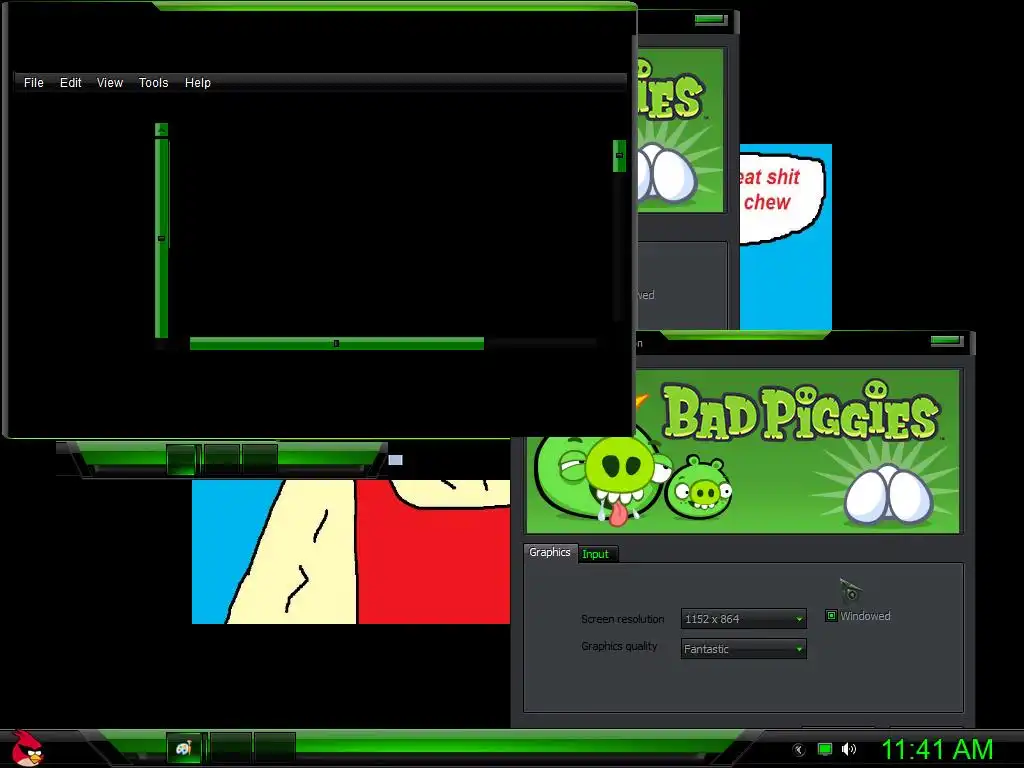Click the Screen resolution label
Image resolution: width=1024 pixels, height=768 pixels.
click(622, 619)
